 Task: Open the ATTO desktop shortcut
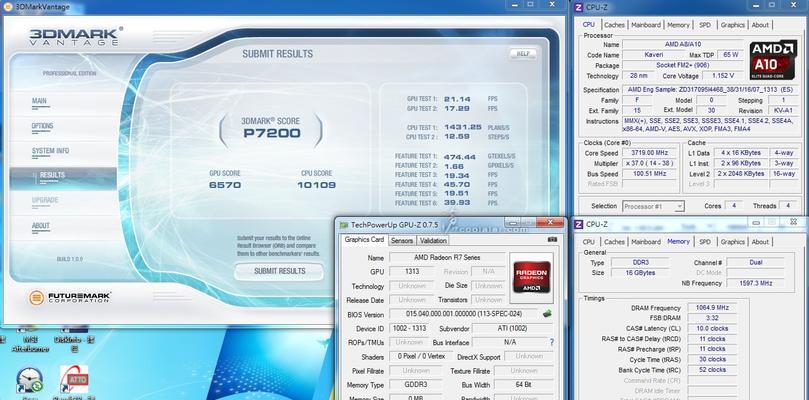click(x=74, y=379)
